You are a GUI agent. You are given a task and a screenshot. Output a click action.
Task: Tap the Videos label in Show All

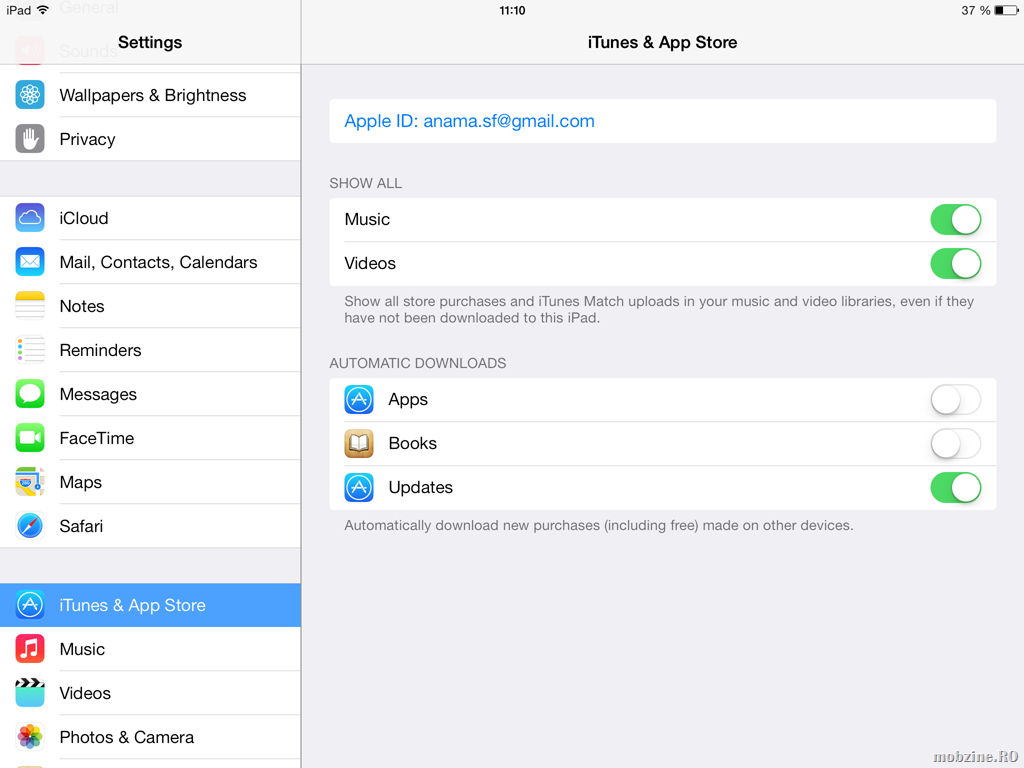coord(370,263)
